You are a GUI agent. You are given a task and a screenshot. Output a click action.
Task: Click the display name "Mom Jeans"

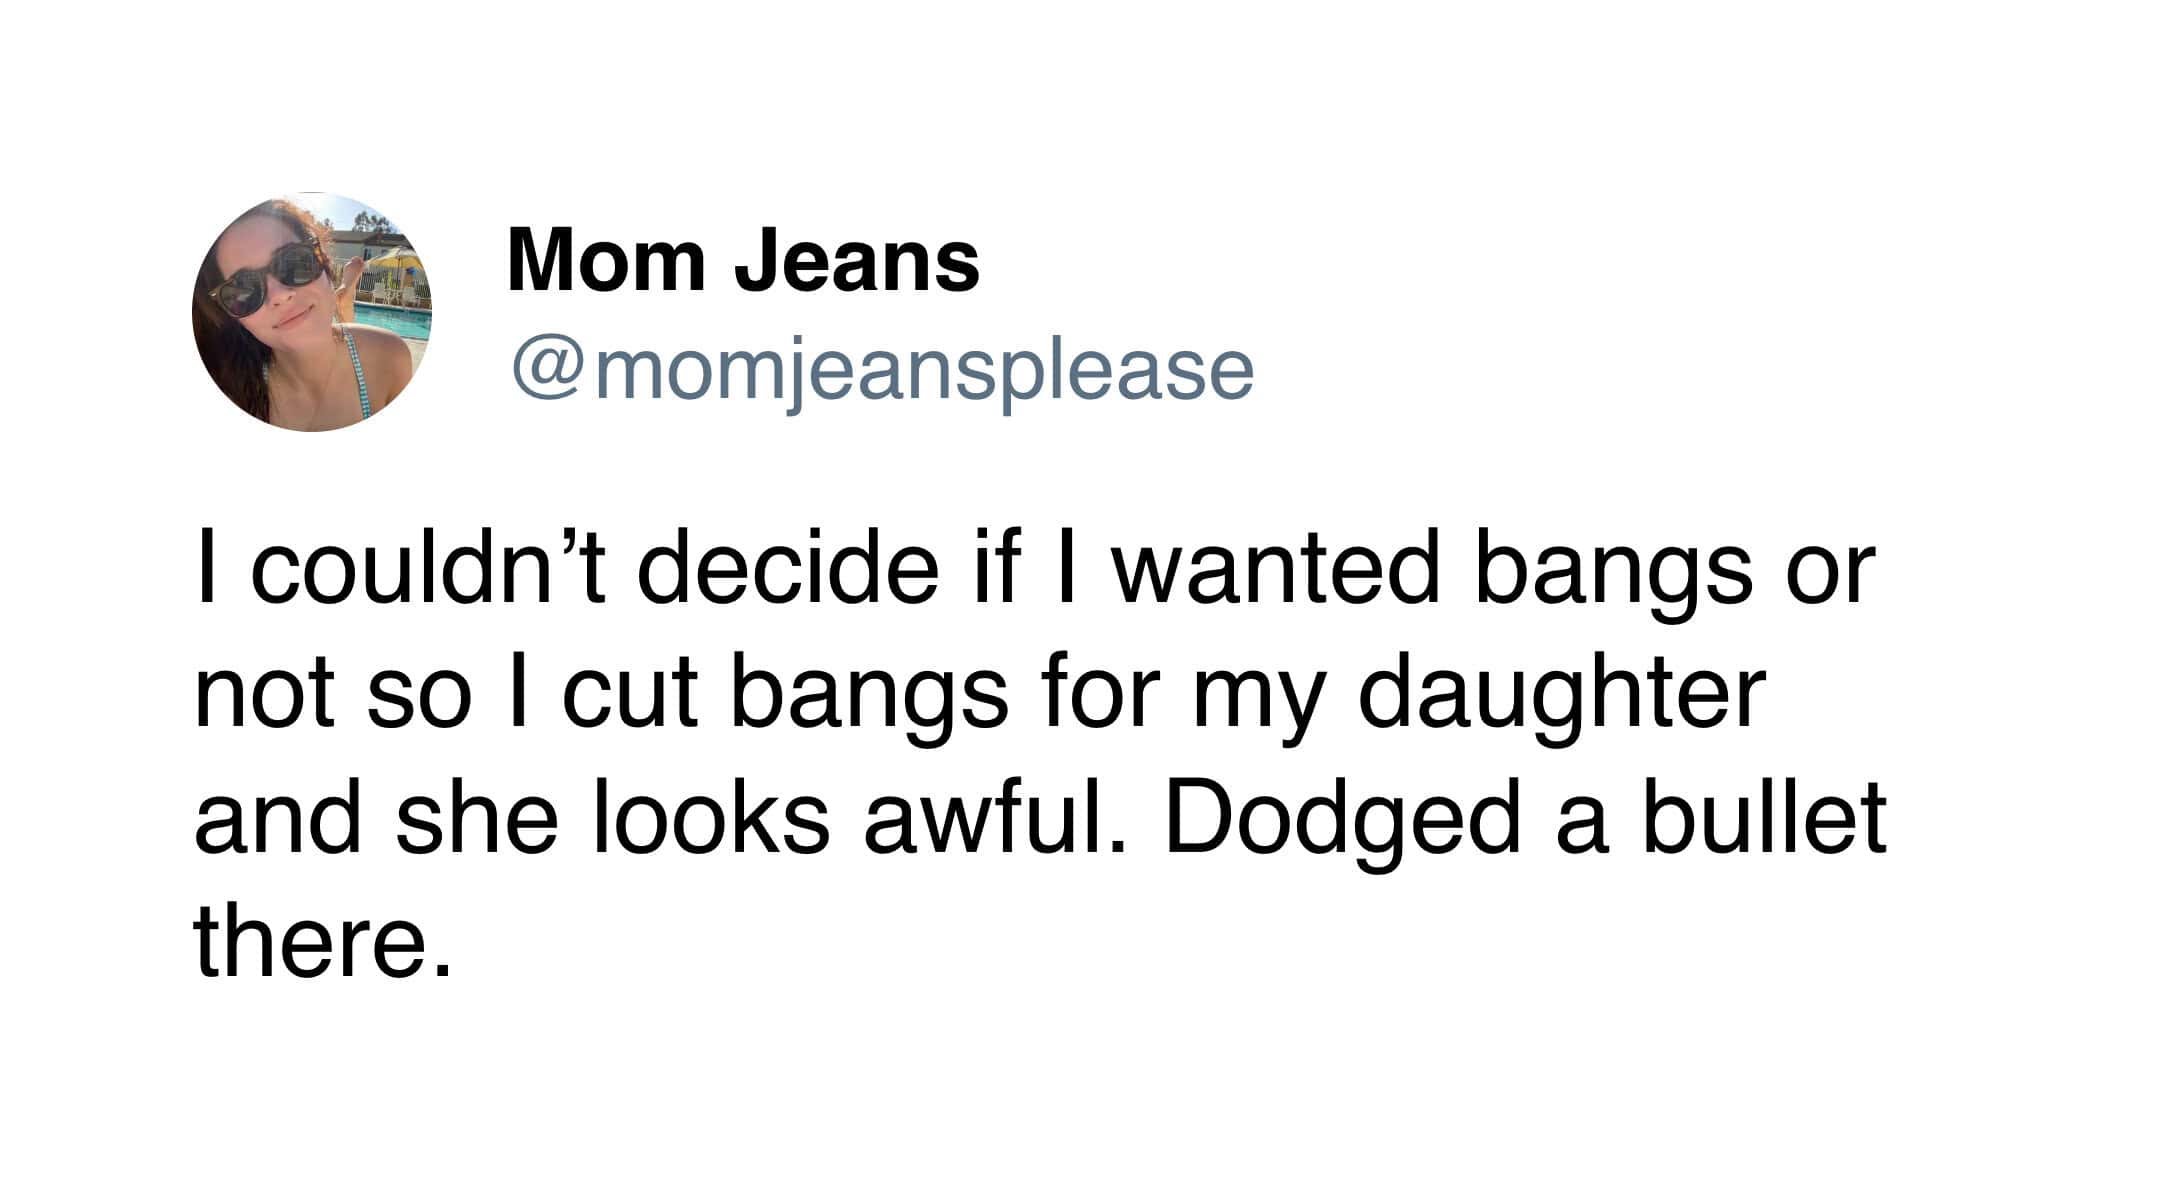(743, 260)
